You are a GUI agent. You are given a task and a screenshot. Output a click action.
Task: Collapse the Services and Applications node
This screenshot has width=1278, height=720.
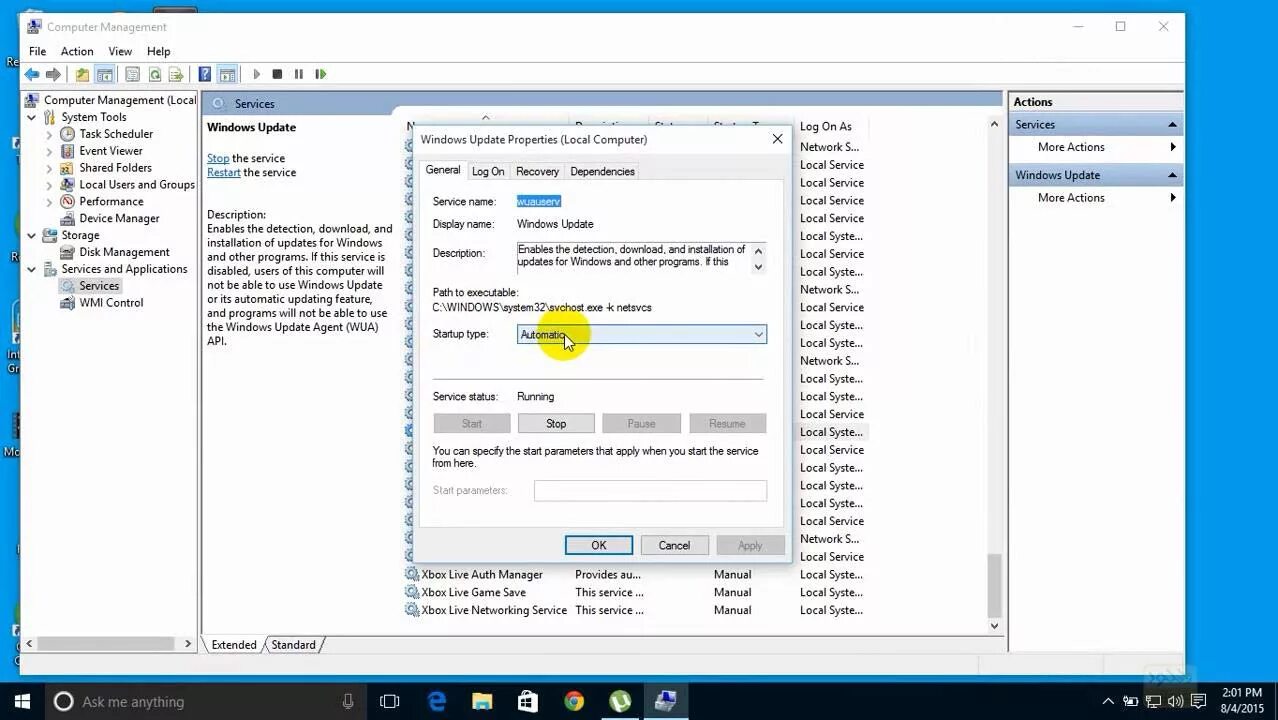coord(32,269)
